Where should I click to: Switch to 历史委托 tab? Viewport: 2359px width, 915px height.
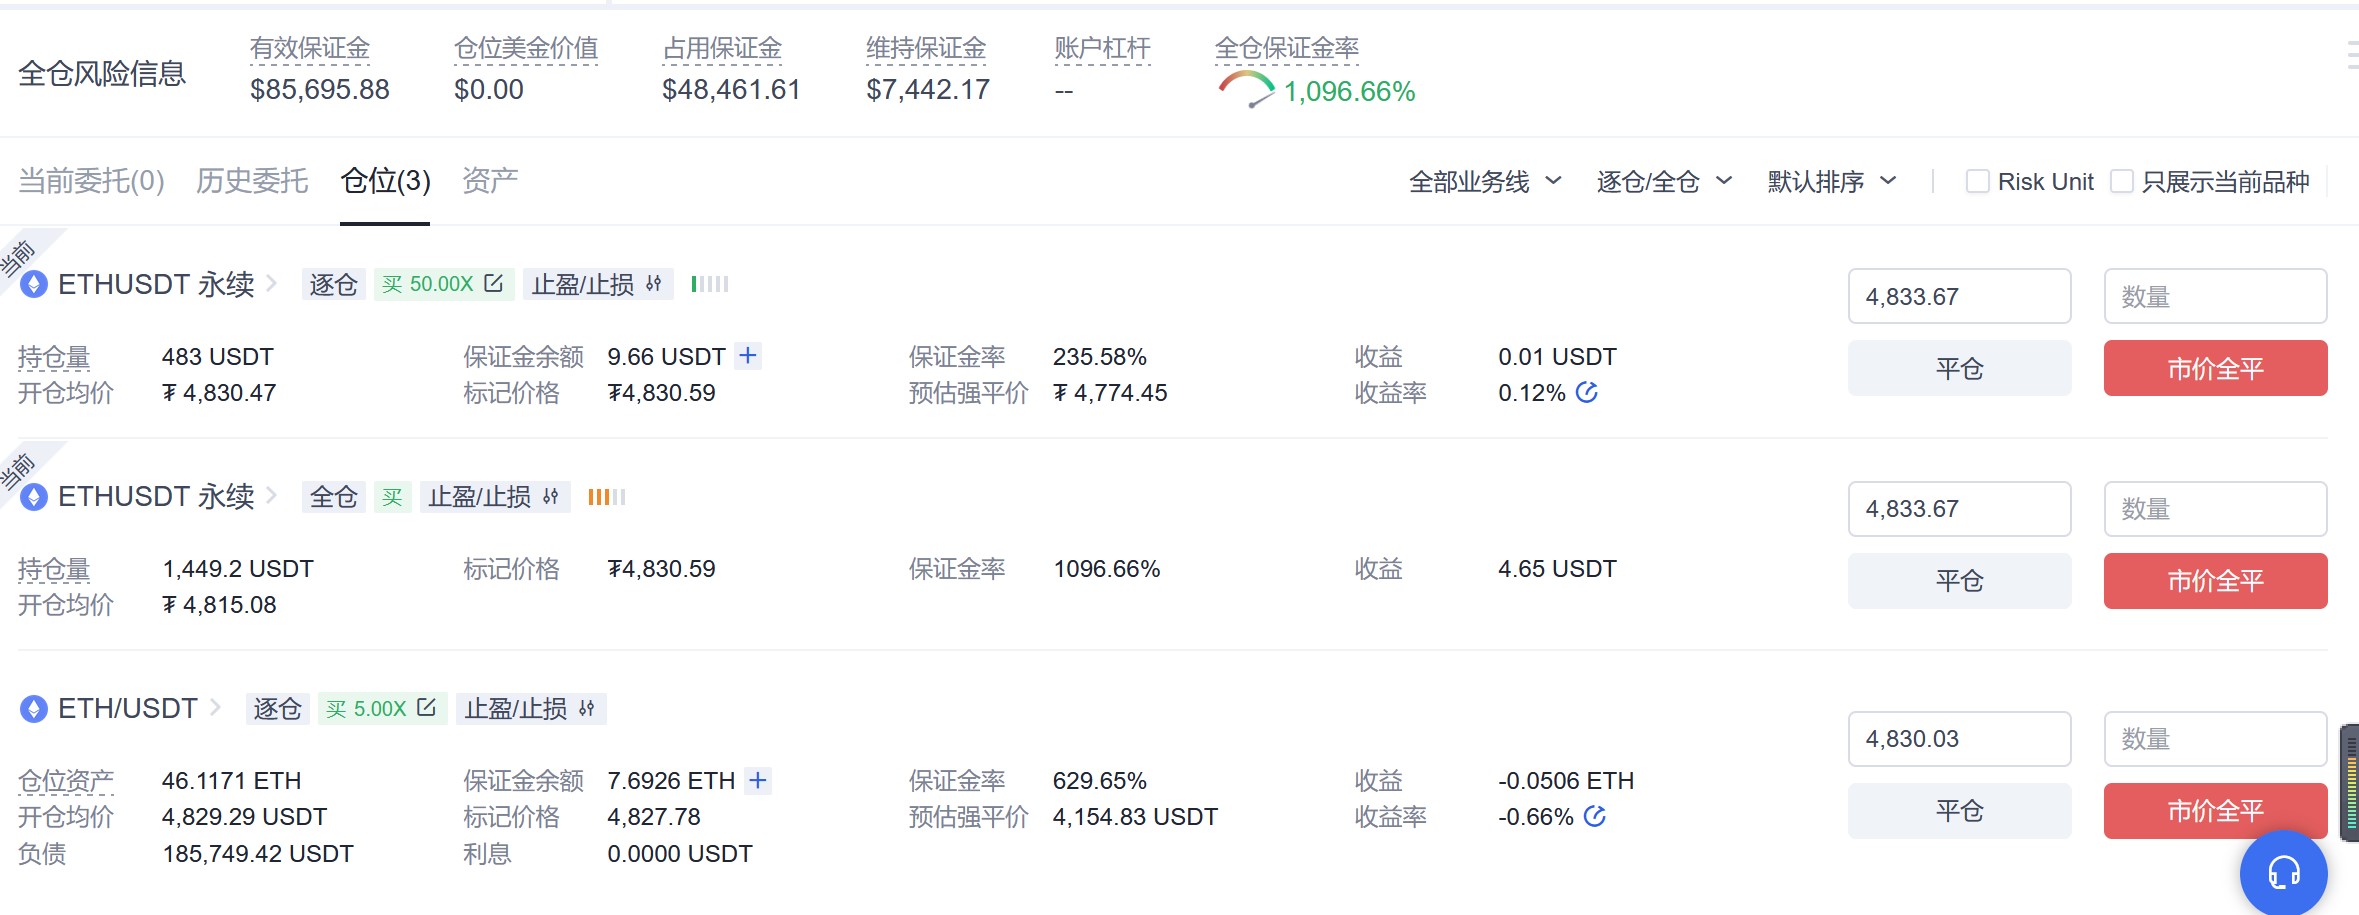pyautogui.click(x=252, y=181)
